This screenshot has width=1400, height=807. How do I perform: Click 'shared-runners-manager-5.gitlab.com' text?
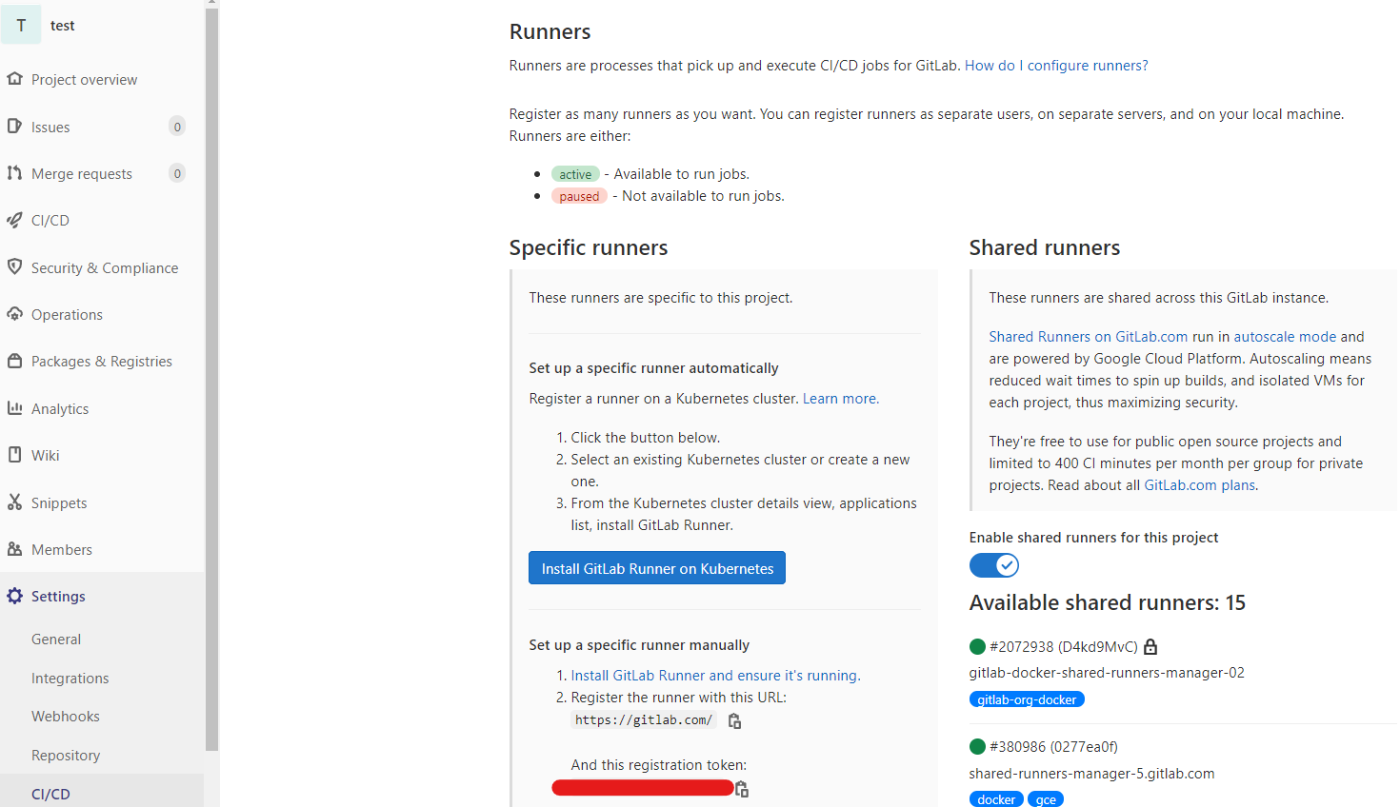point(1092,773)
